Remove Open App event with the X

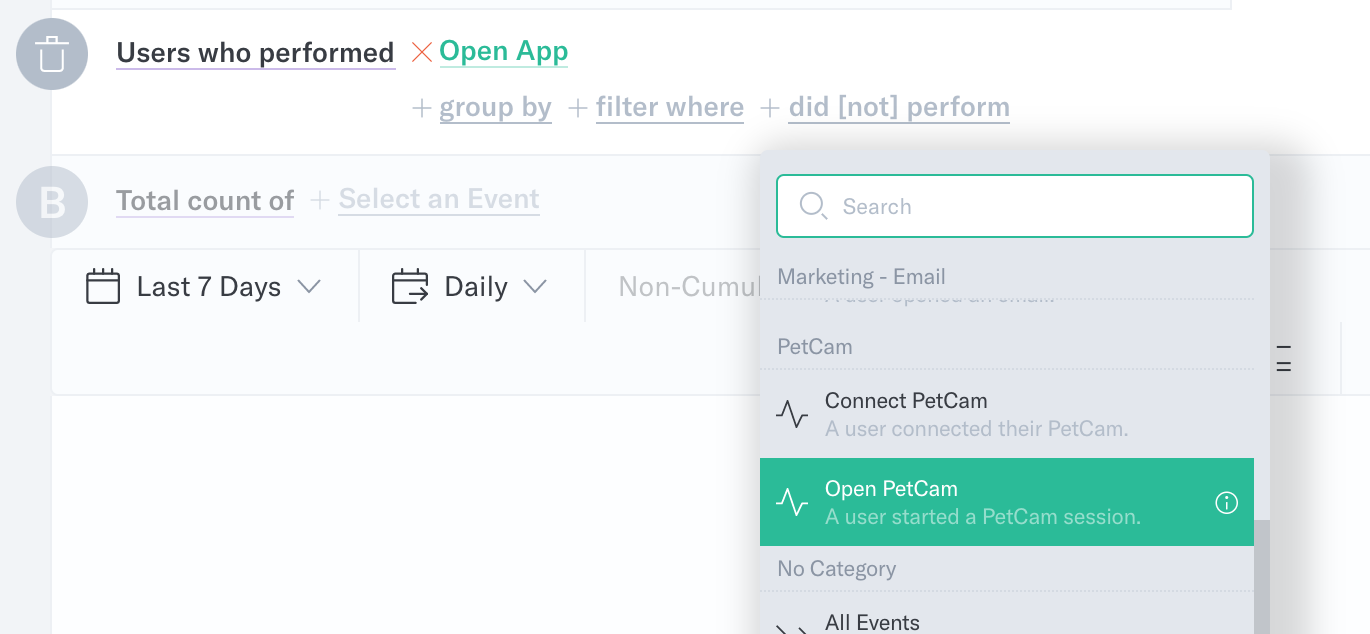[422, 52]
